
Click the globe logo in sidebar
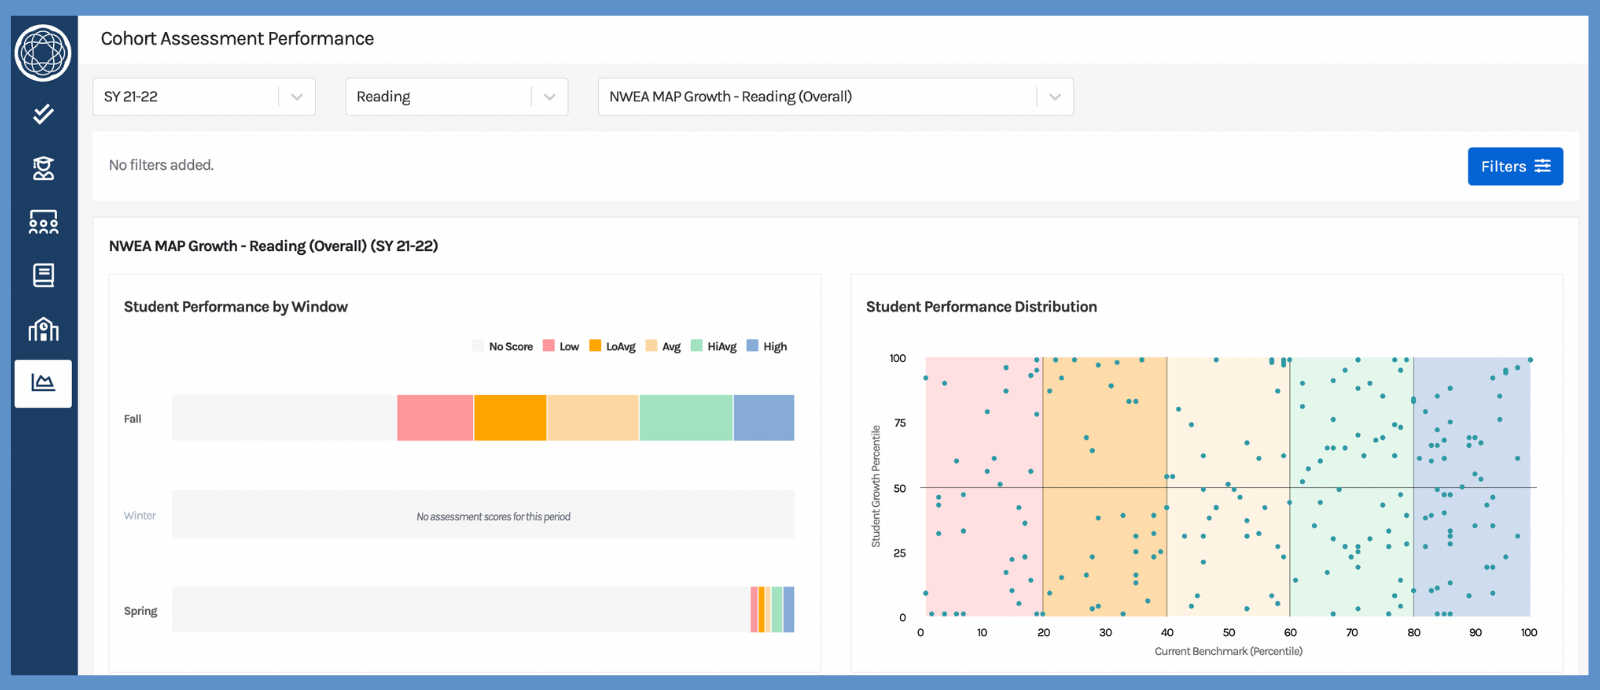click(43, 52)
